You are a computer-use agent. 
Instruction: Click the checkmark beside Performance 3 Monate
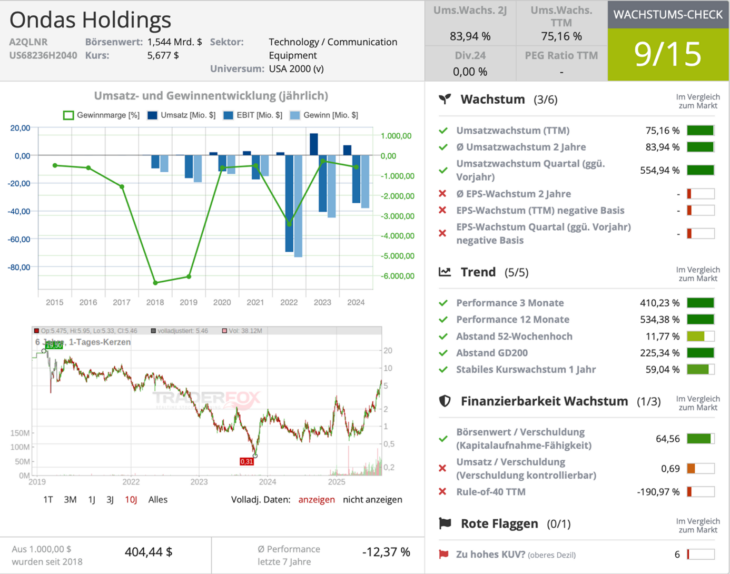click(443, 303)
